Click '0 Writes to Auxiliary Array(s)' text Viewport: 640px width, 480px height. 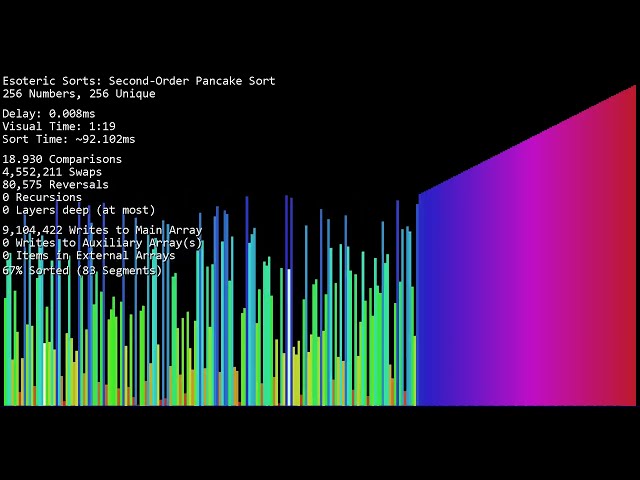(x=102, y=243)
